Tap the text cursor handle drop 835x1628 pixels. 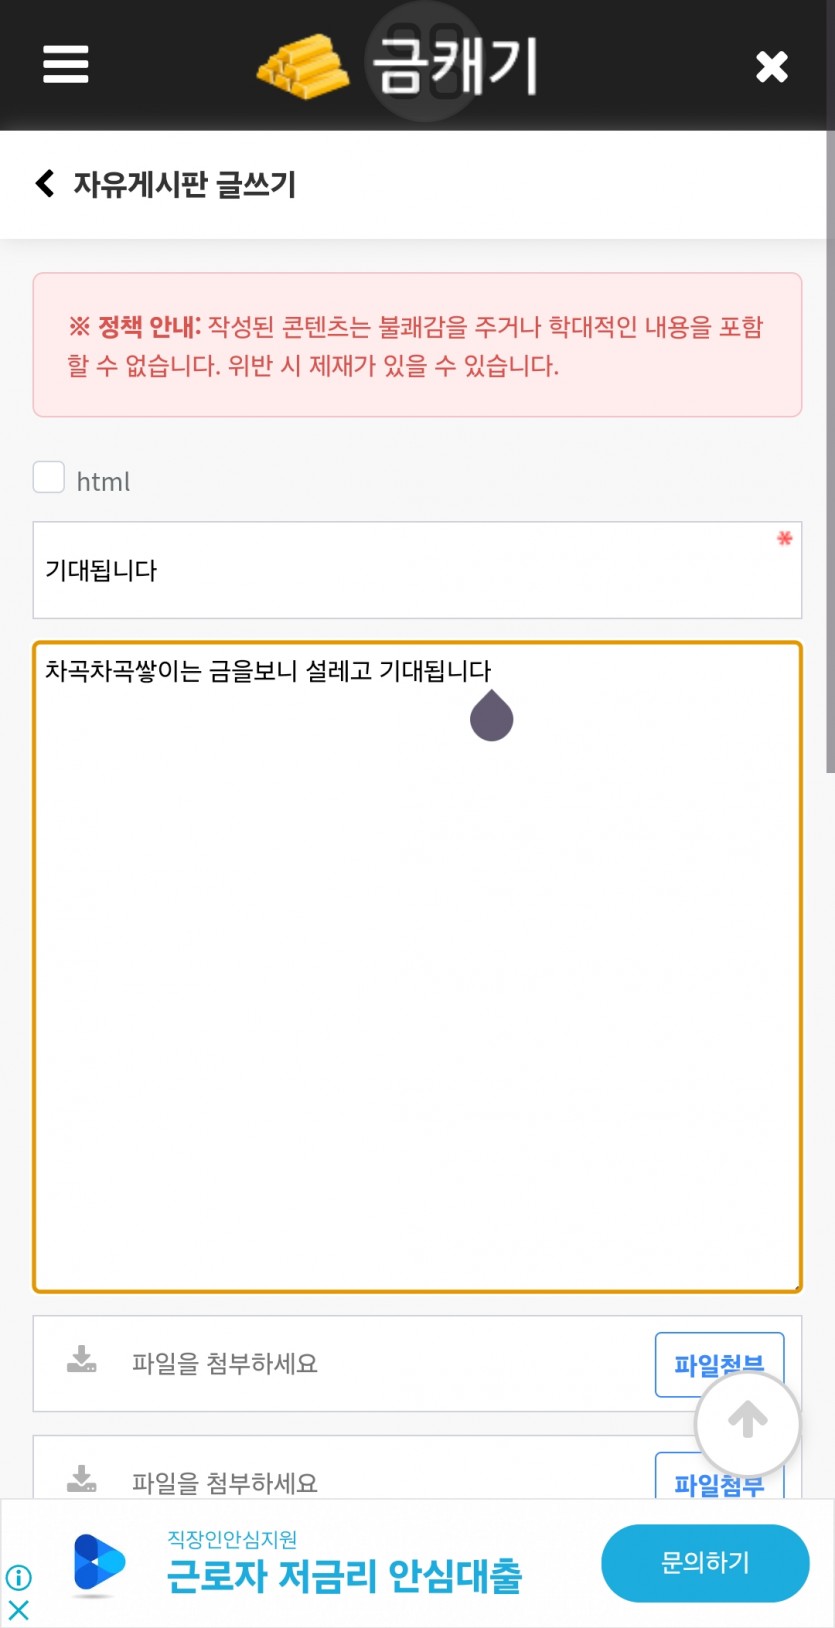tap(491, 715)
